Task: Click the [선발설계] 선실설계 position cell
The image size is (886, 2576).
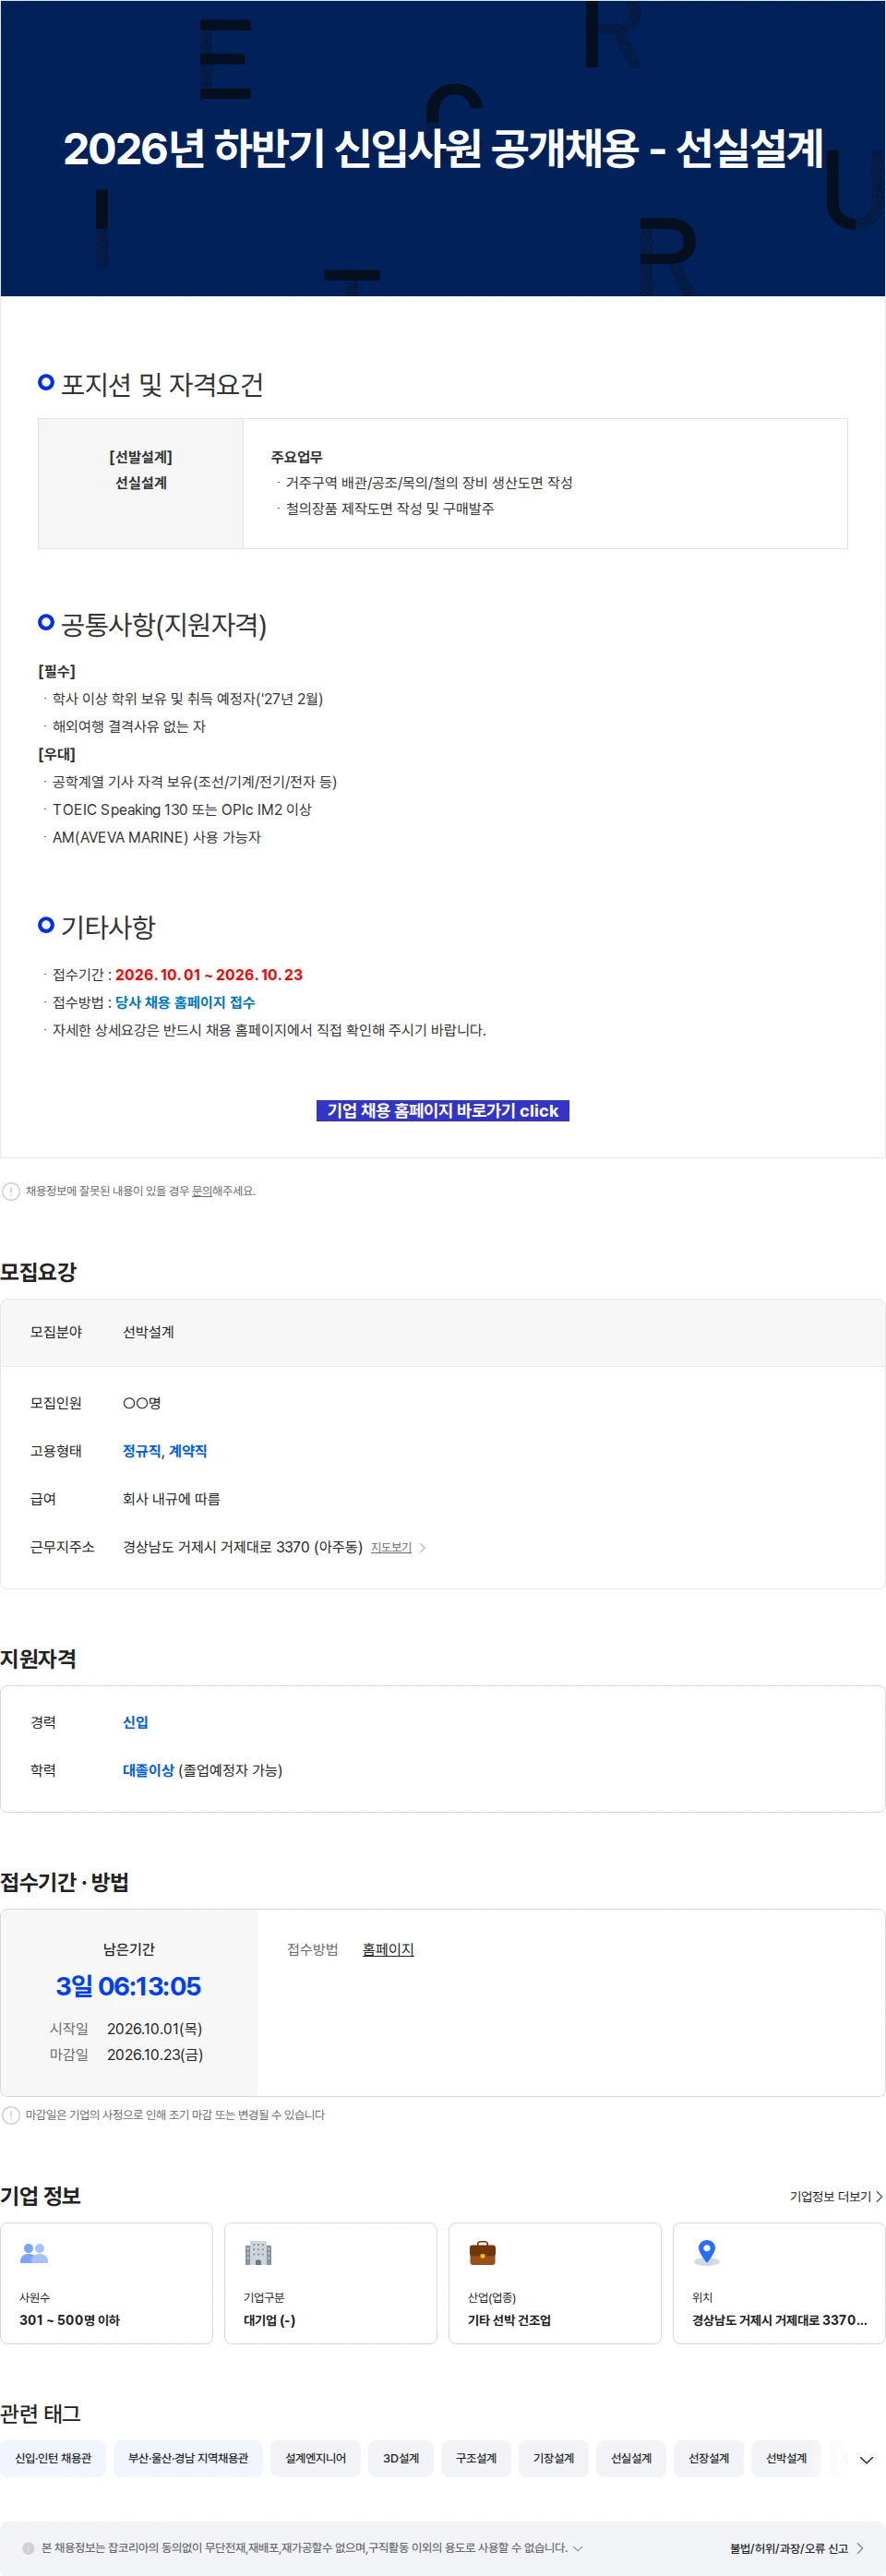Action: coord(141,483)
